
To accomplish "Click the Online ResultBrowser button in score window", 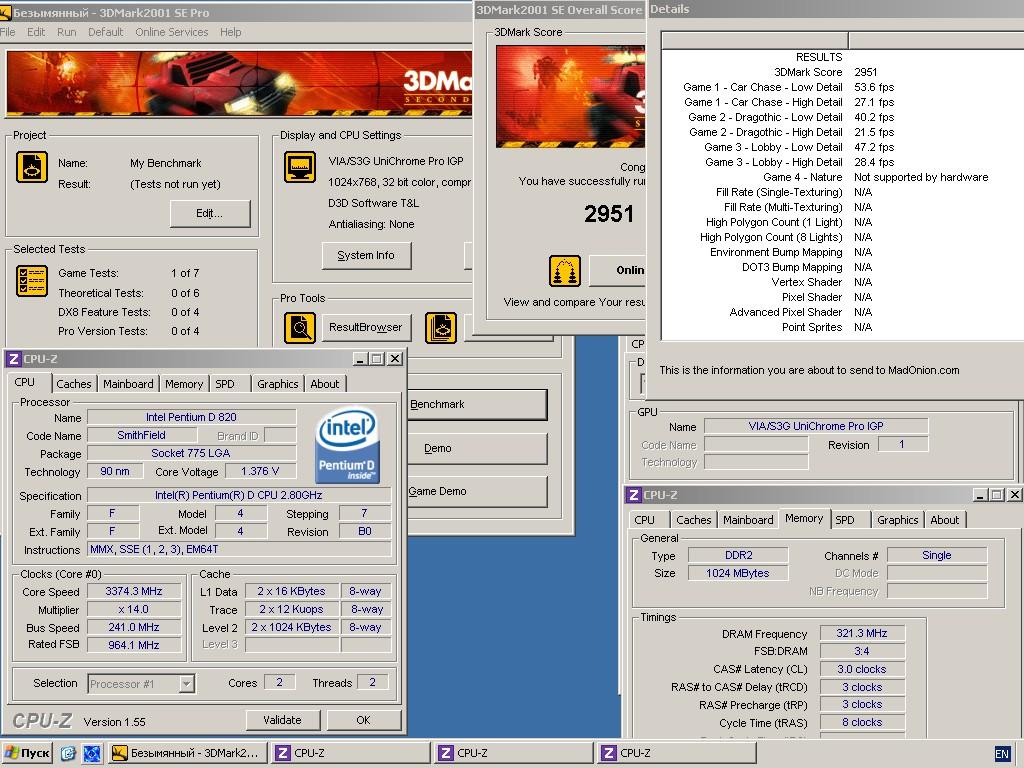I will (617, 270).
